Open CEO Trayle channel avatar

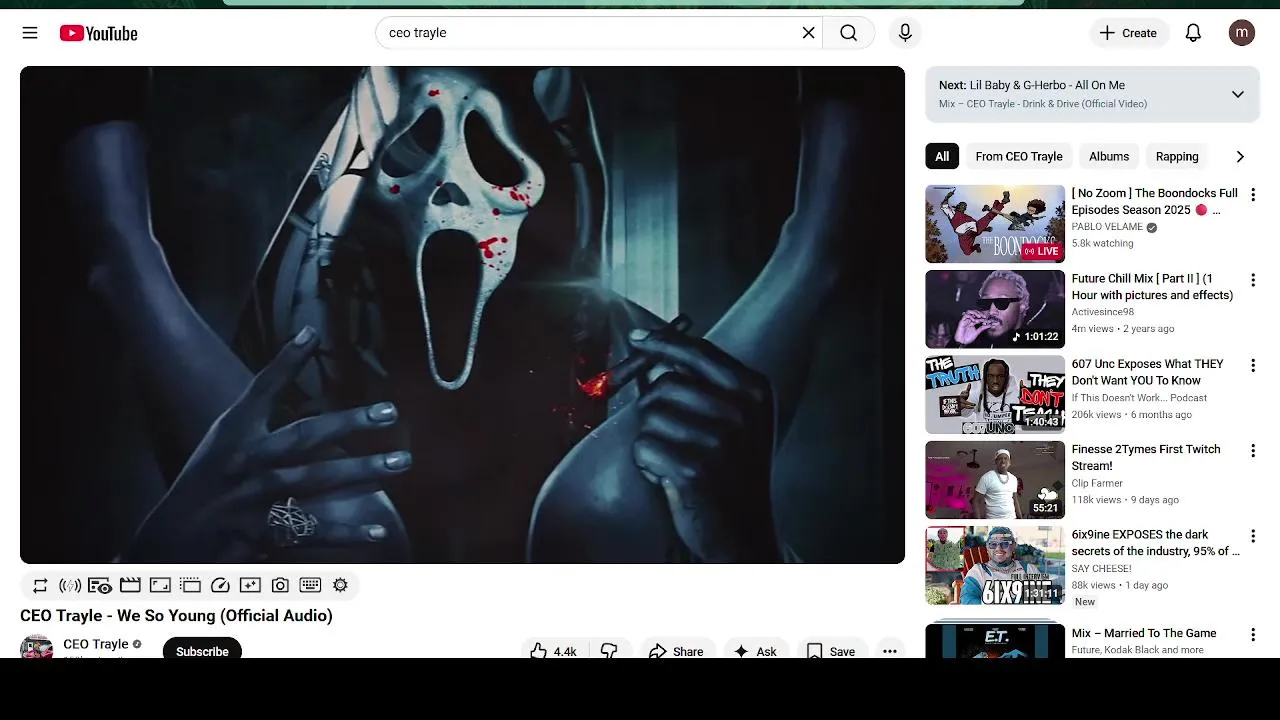tap(37, 647)
